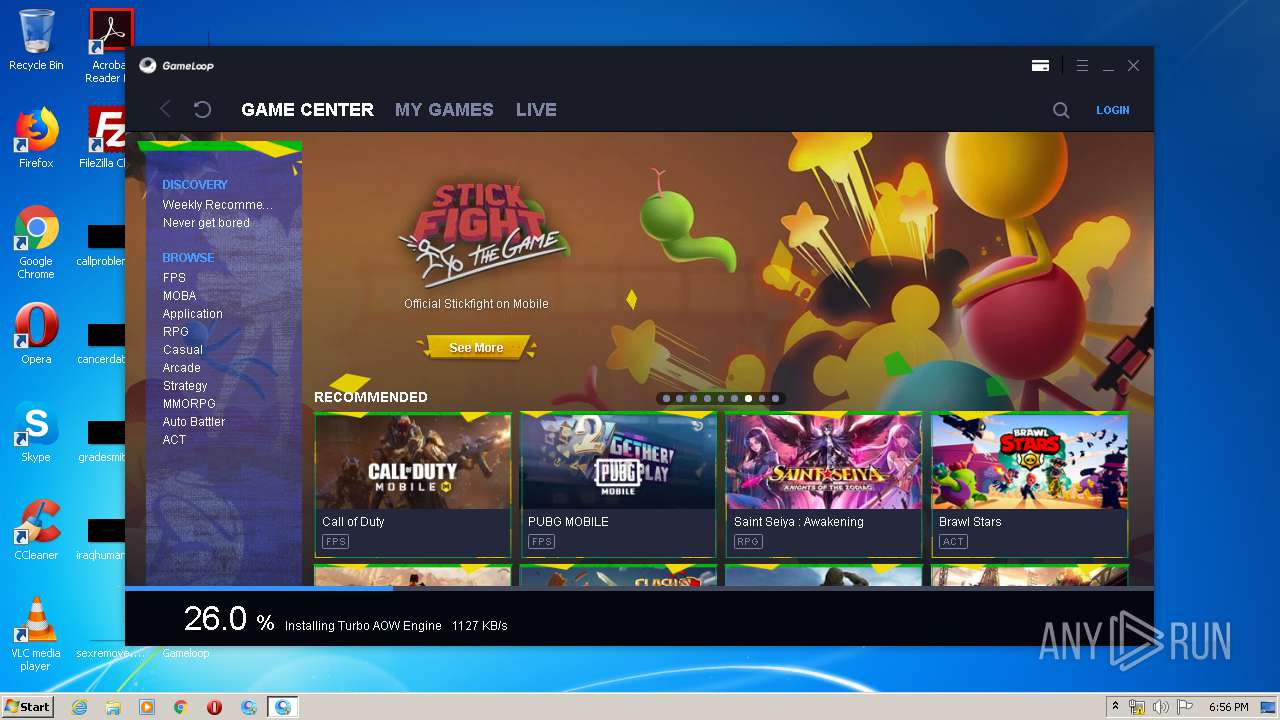Browse the MMORPG category
This screenshot has width=1280, height=720.
click(x=189, y=404)
